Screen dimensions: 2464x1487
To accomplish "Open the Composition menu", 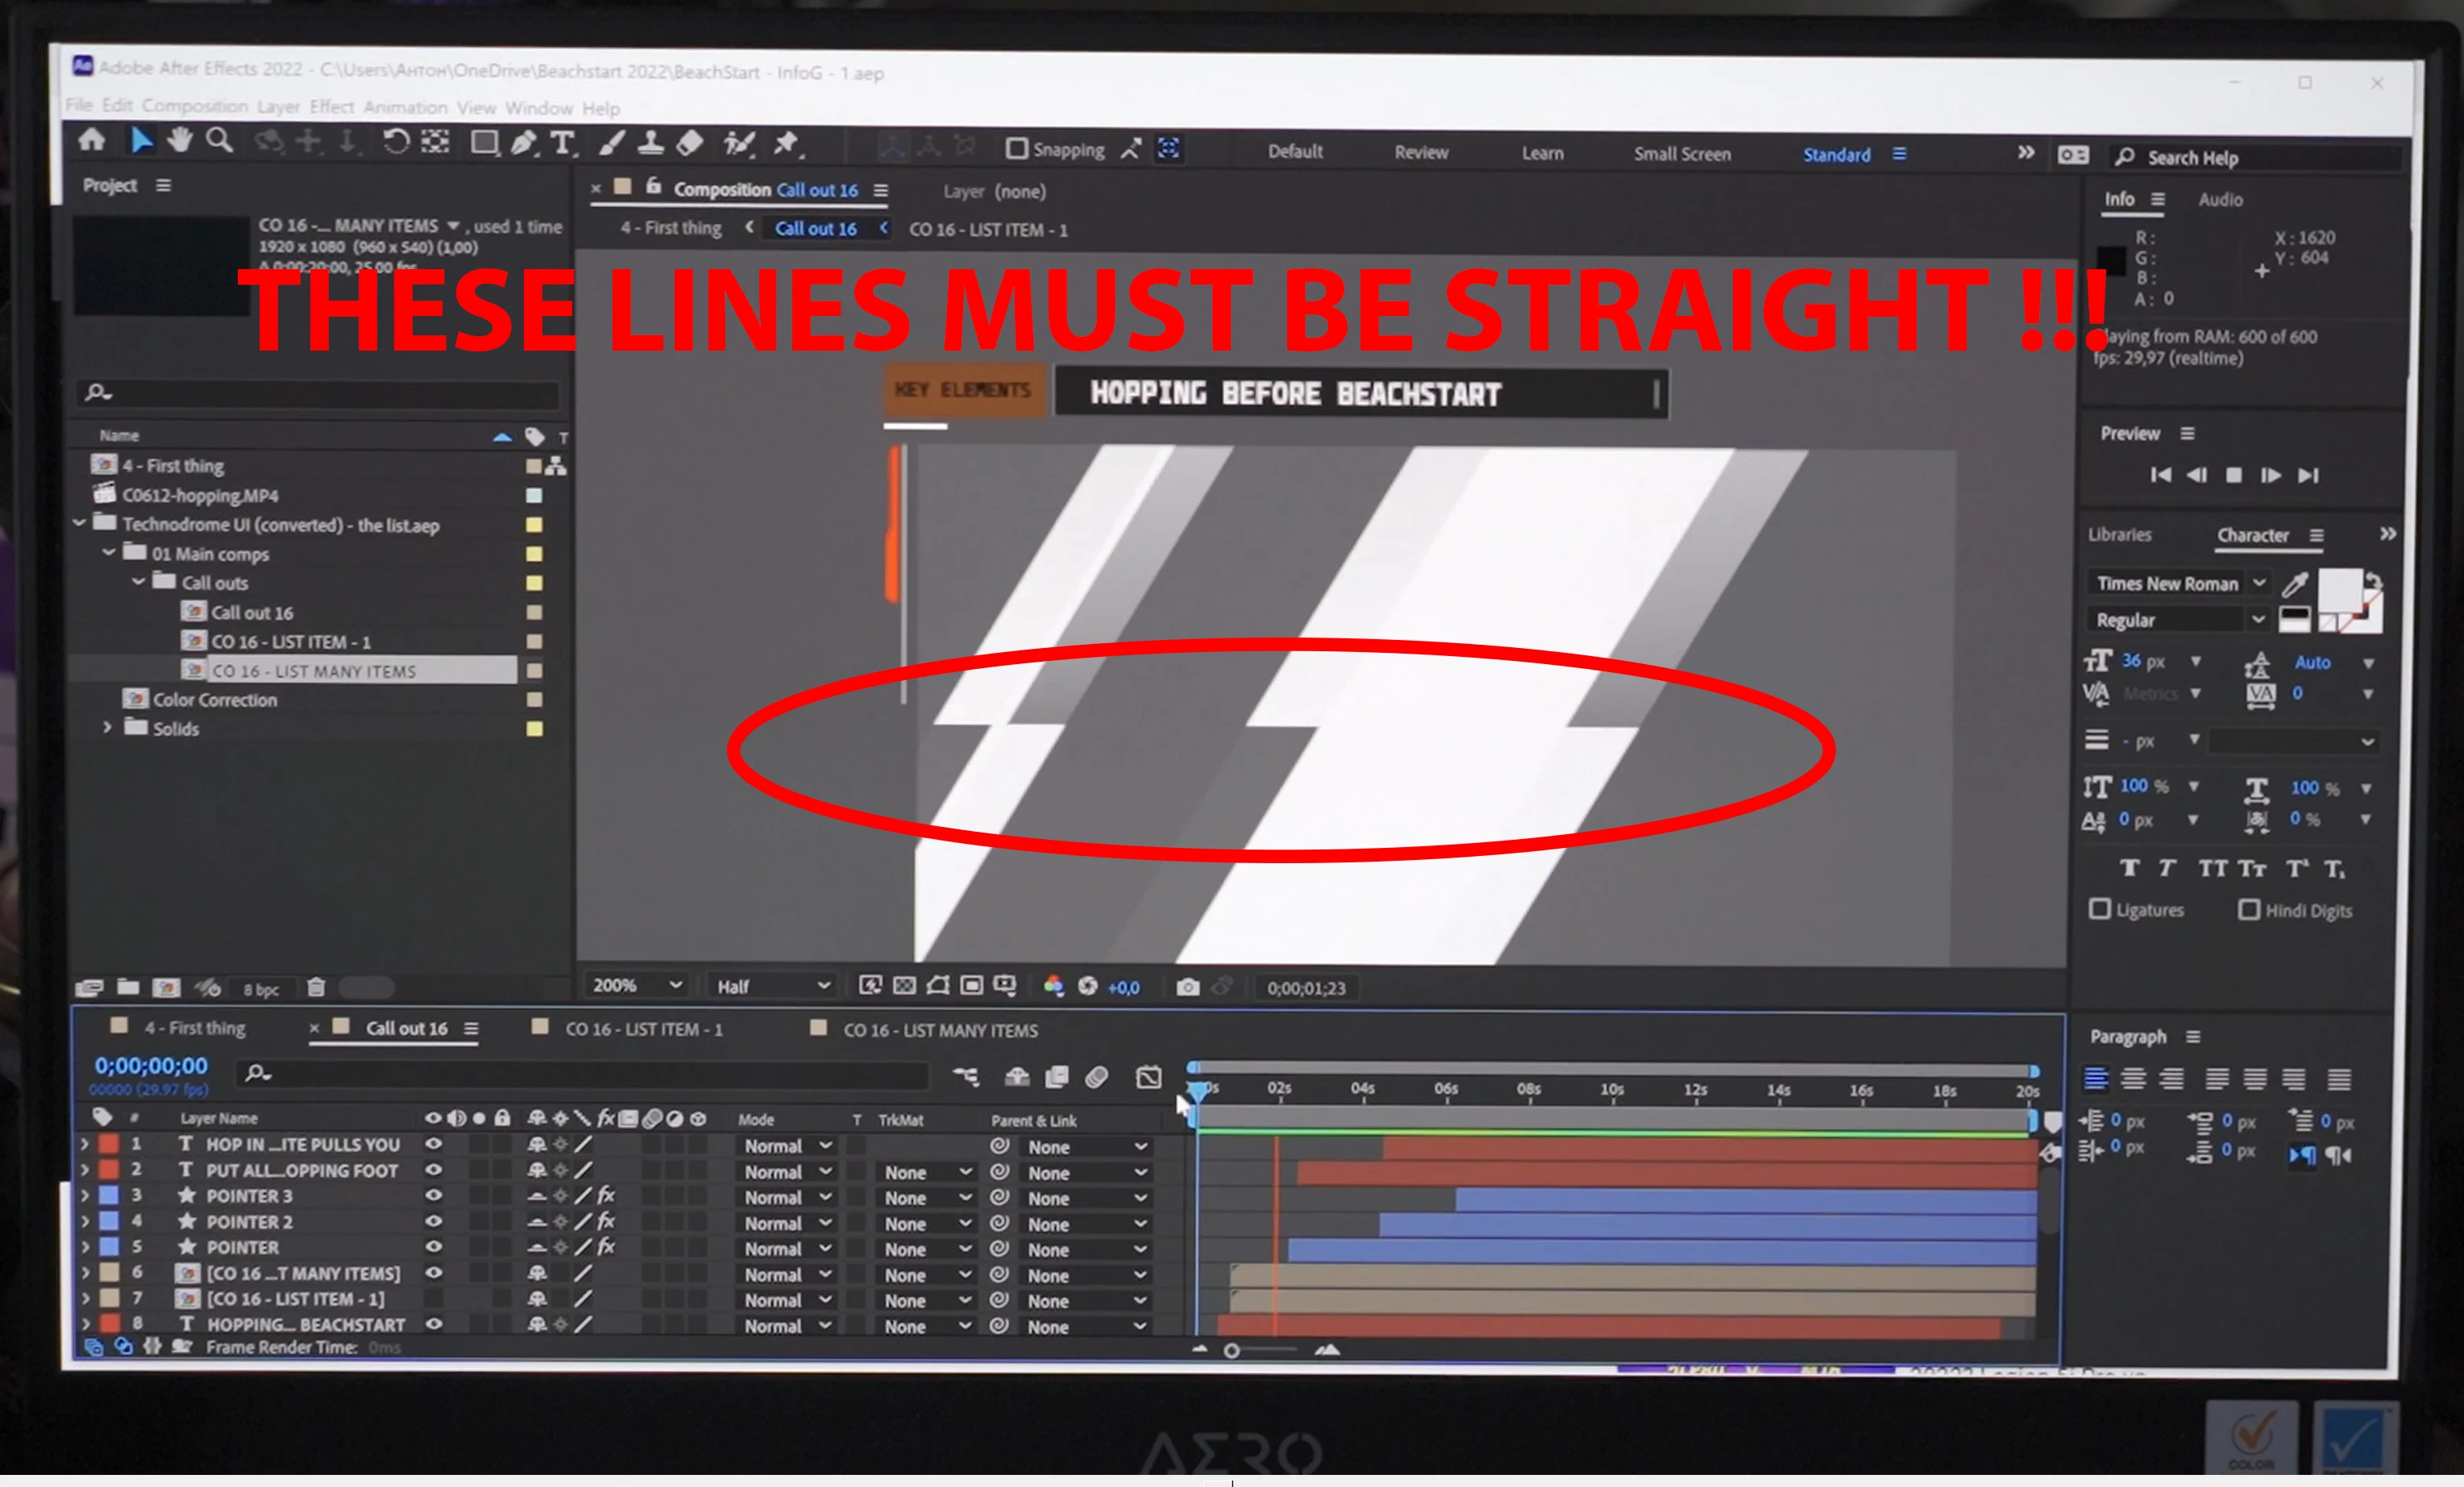I will 194,106.
